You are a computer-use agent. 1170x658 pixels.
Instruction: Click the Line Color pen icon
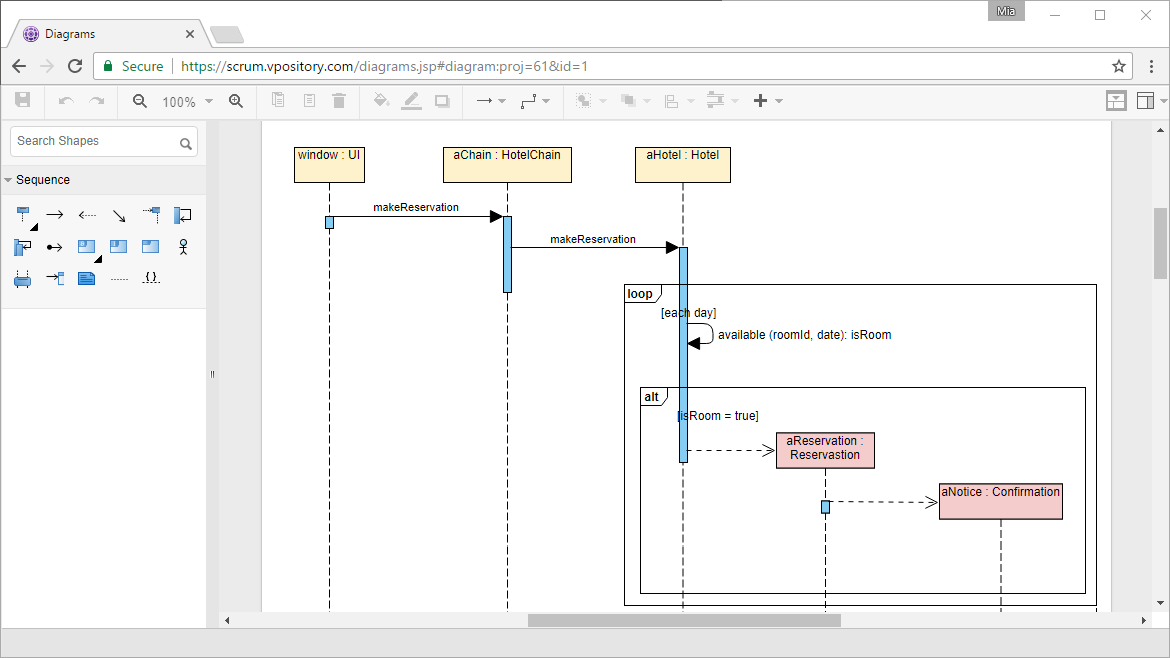411,101
